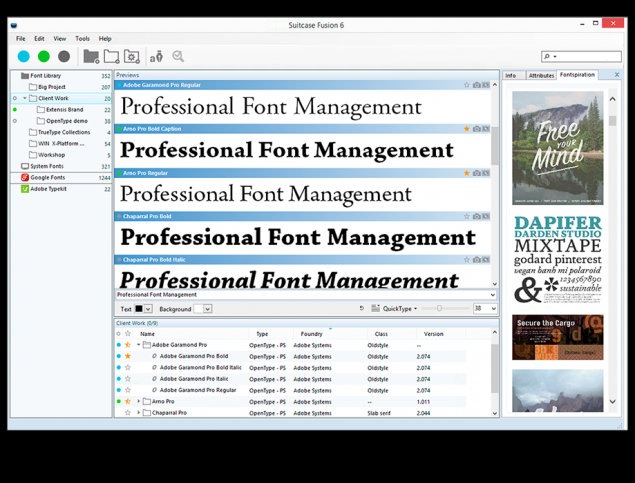The width and height of the screenshot is (635, 483).
Task: Click the new smart set gear folder icon
Action: 132,57
